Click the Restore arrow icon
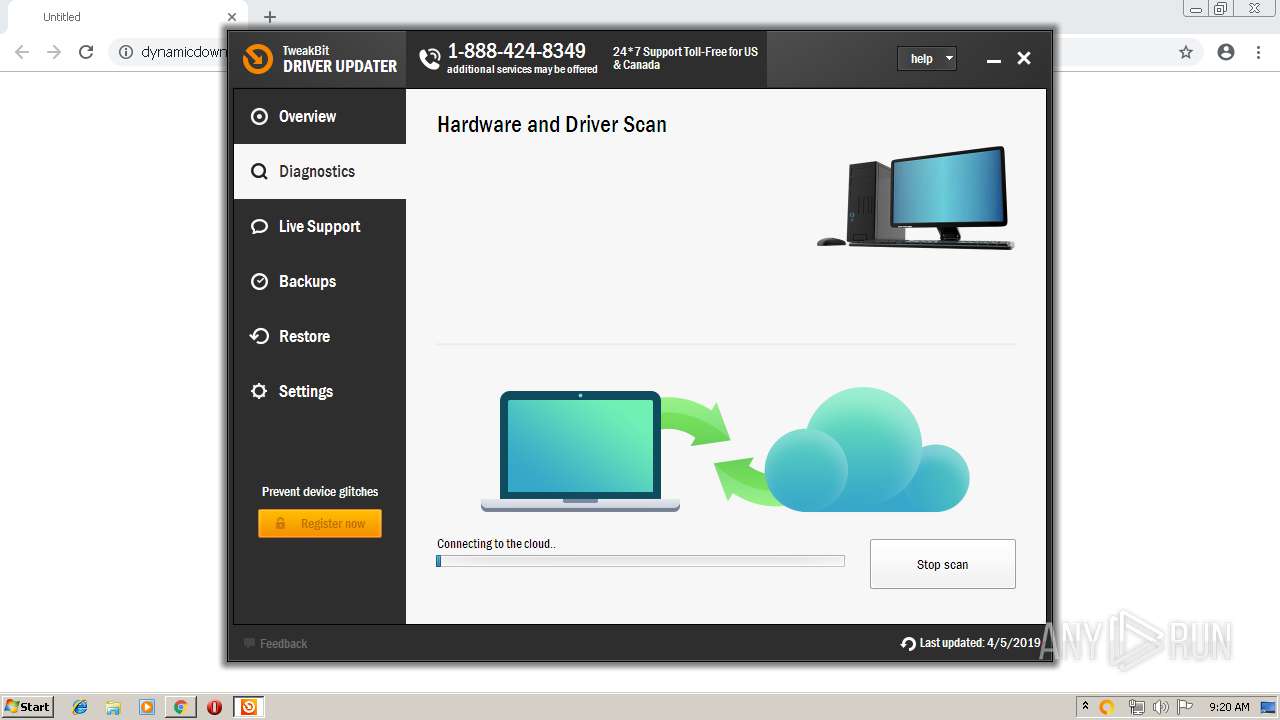This screenshot has width=1280, height=720. (259, 336)
